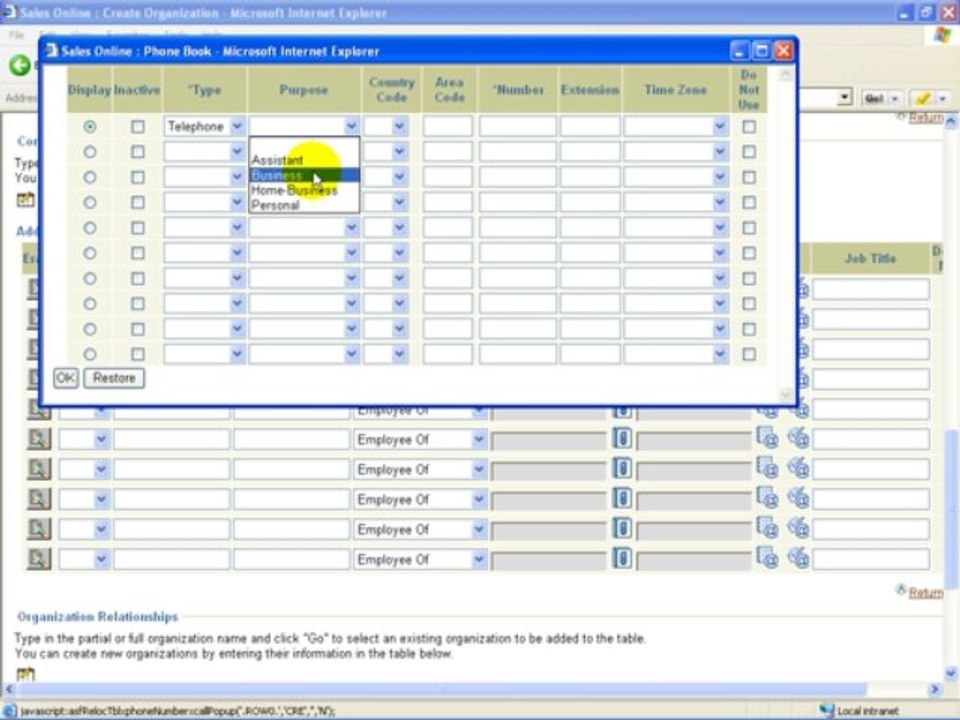
Task: Click small icon beside the bottom Return link
Action: tap(901, 590)
